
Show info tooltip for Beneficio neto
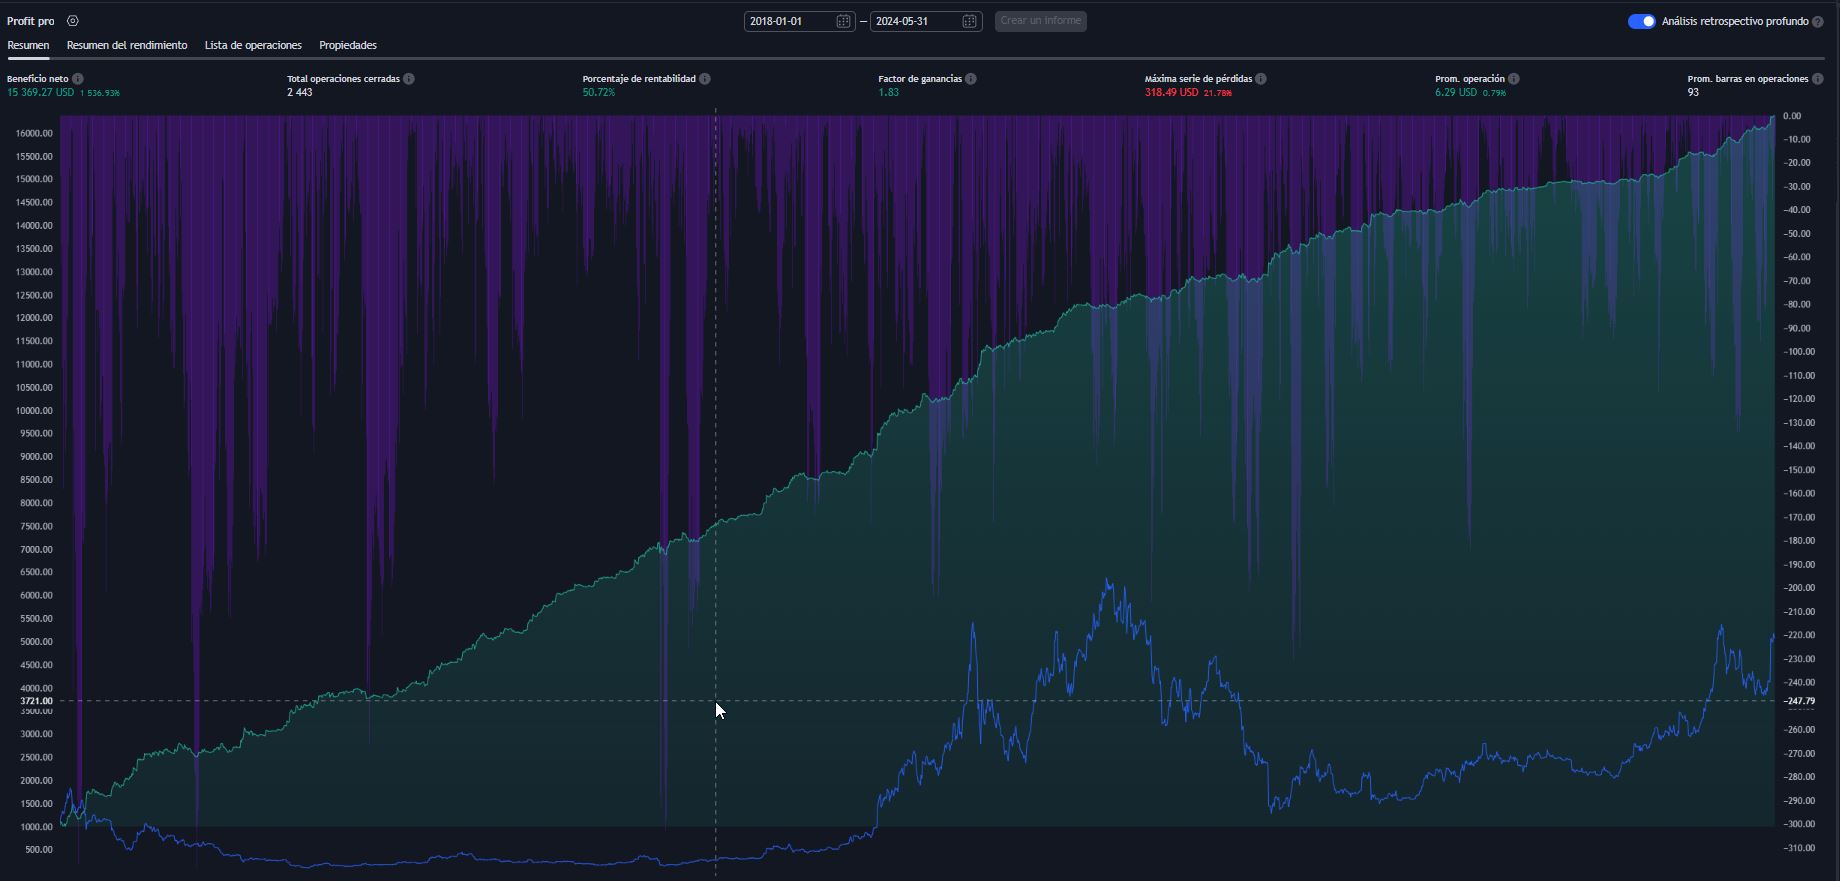pos(78,79)
